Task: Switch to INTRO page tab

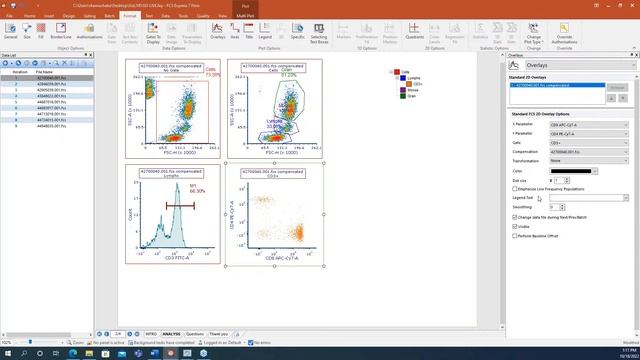Action: click(x=151, y=334)
